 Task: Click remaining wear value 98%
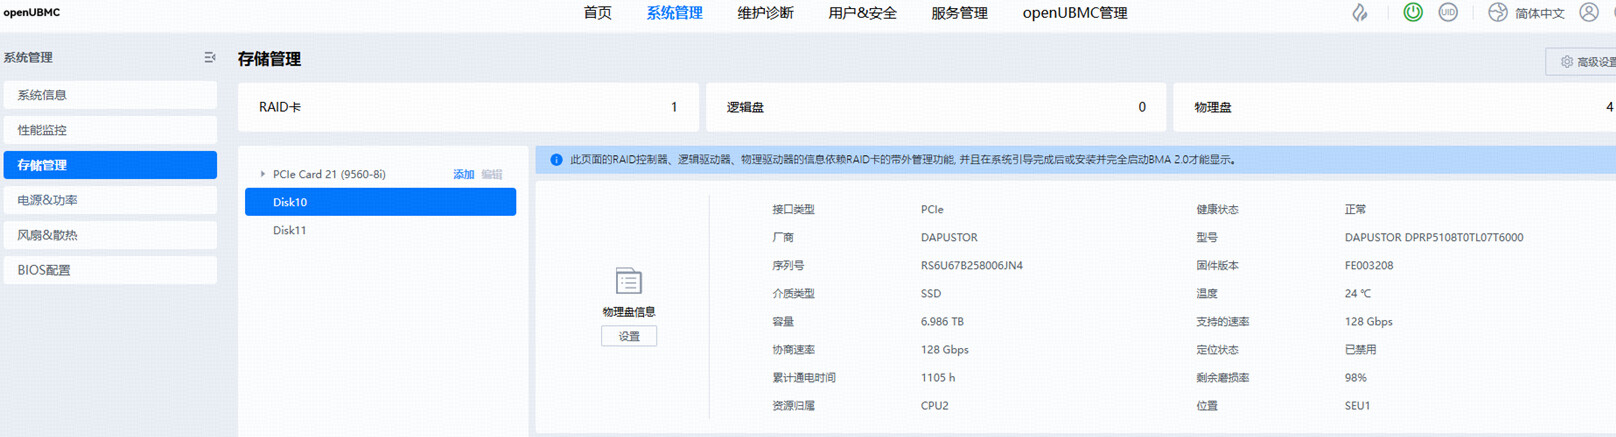click(x=1356, y=378)
